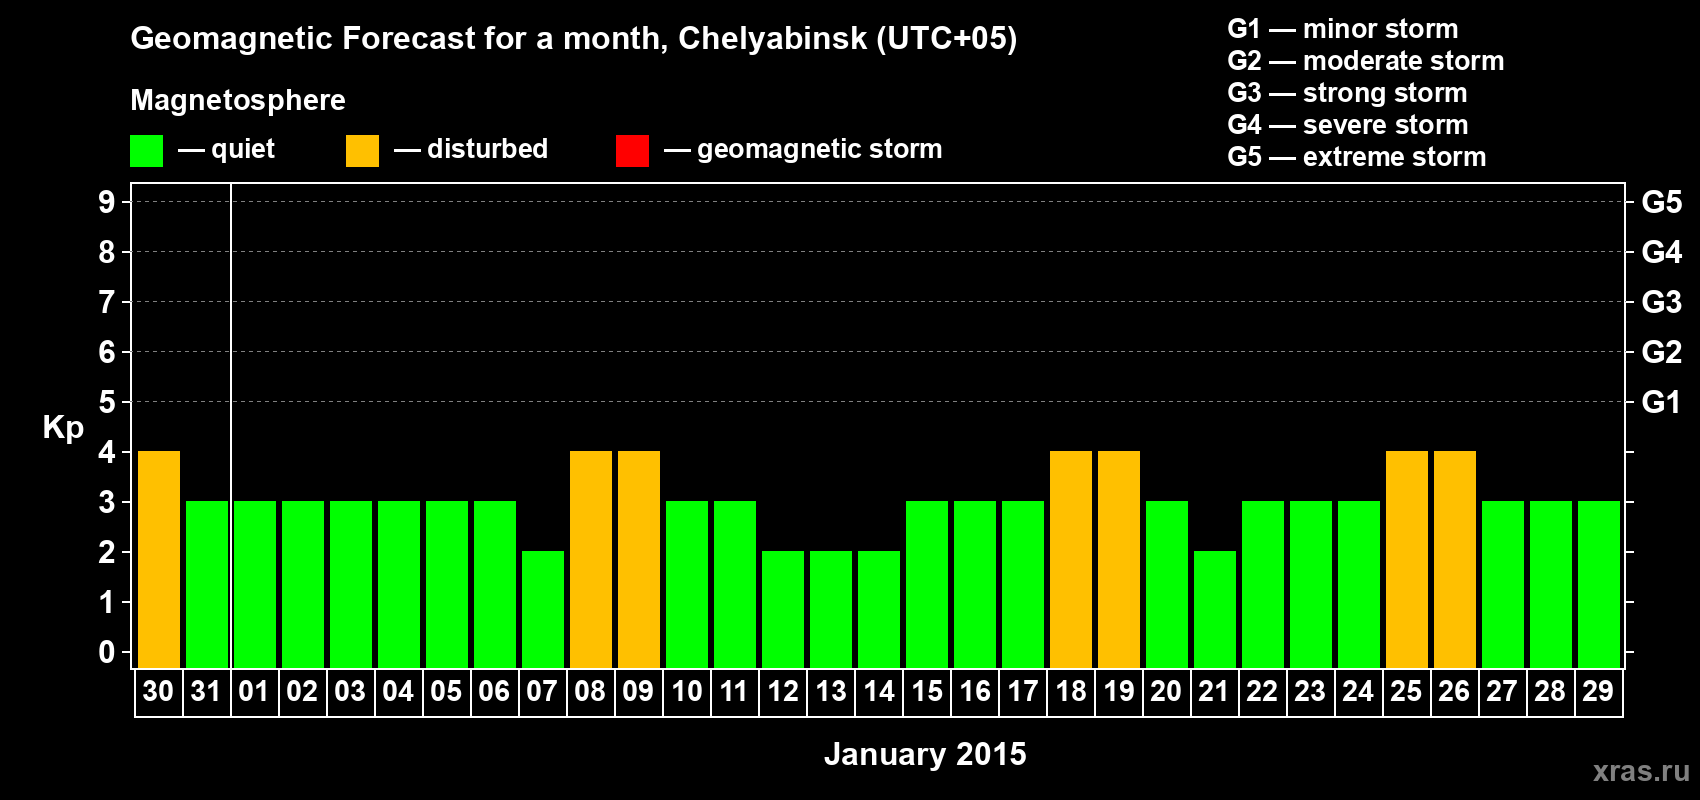Image resolution: width=1700 pixels, height=800 pixels.
Task: Click date label 24 on the x-axis
Action: tap(1358, 692)
